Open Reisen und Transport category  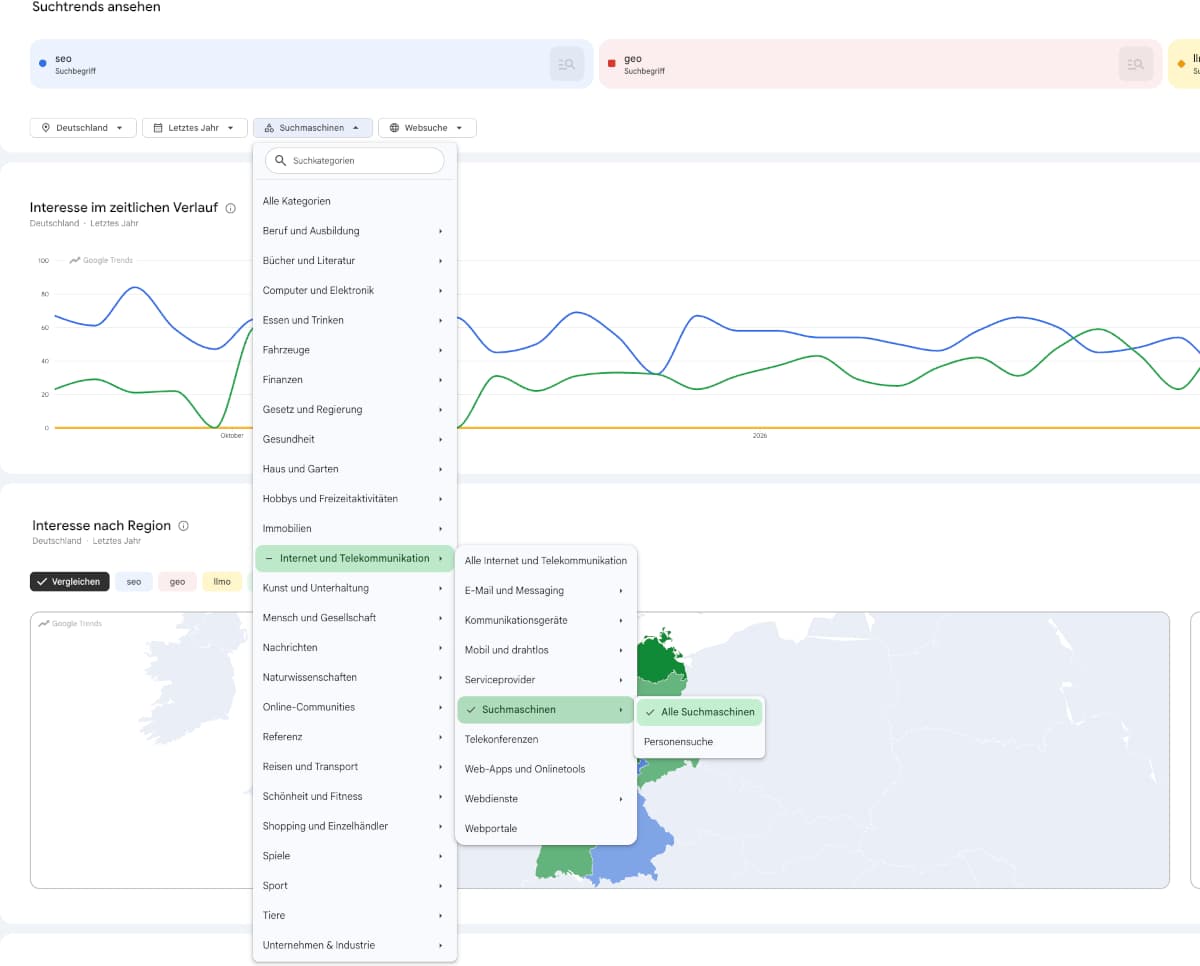355,767
